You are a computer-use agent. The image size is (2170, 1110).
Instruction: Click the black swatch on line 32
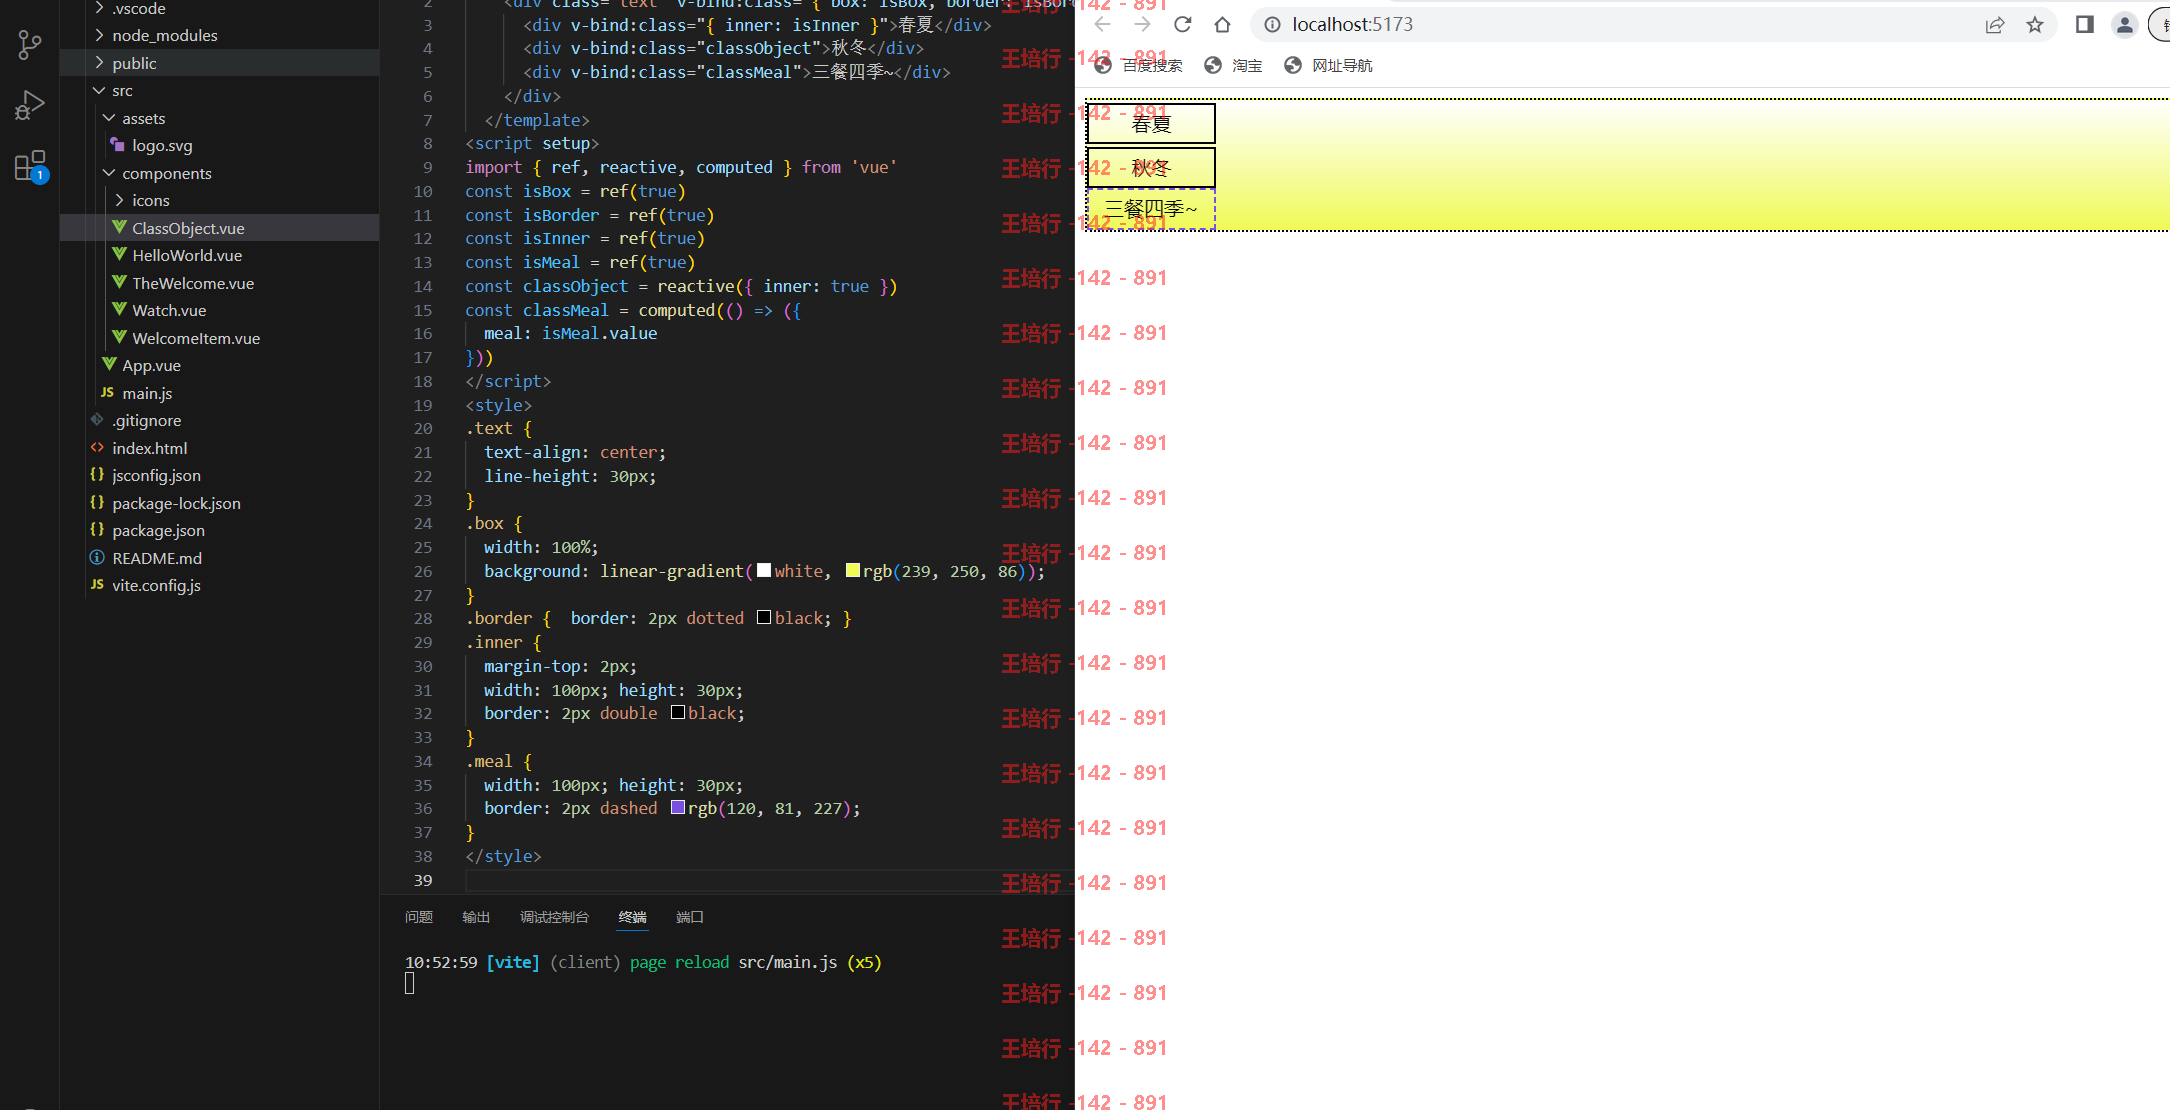[x=678, y=712]
